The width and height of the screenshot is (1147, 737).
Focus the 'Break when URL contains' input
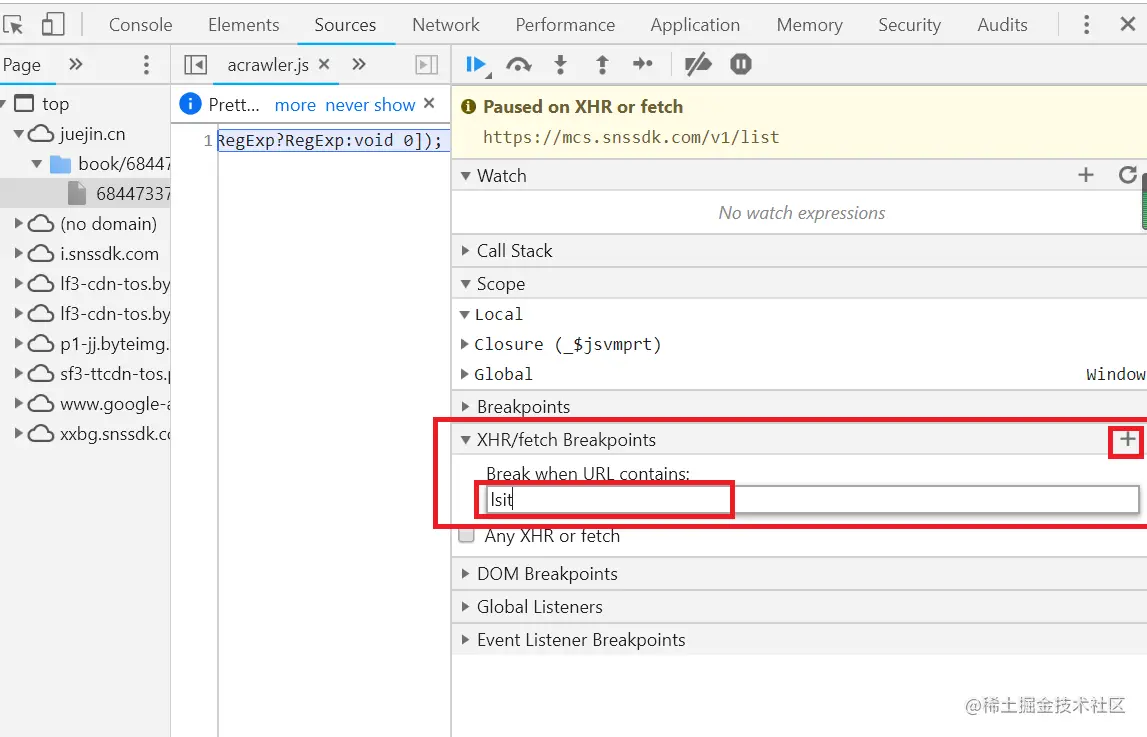tap(811, 499)
